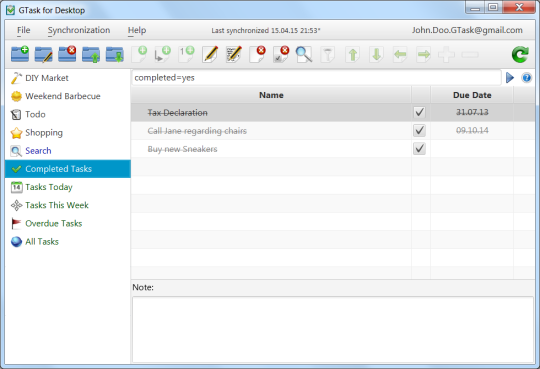This screenshot has height=369, width=540.
Task: Open the Help menu
Action: tap(137, 30)
